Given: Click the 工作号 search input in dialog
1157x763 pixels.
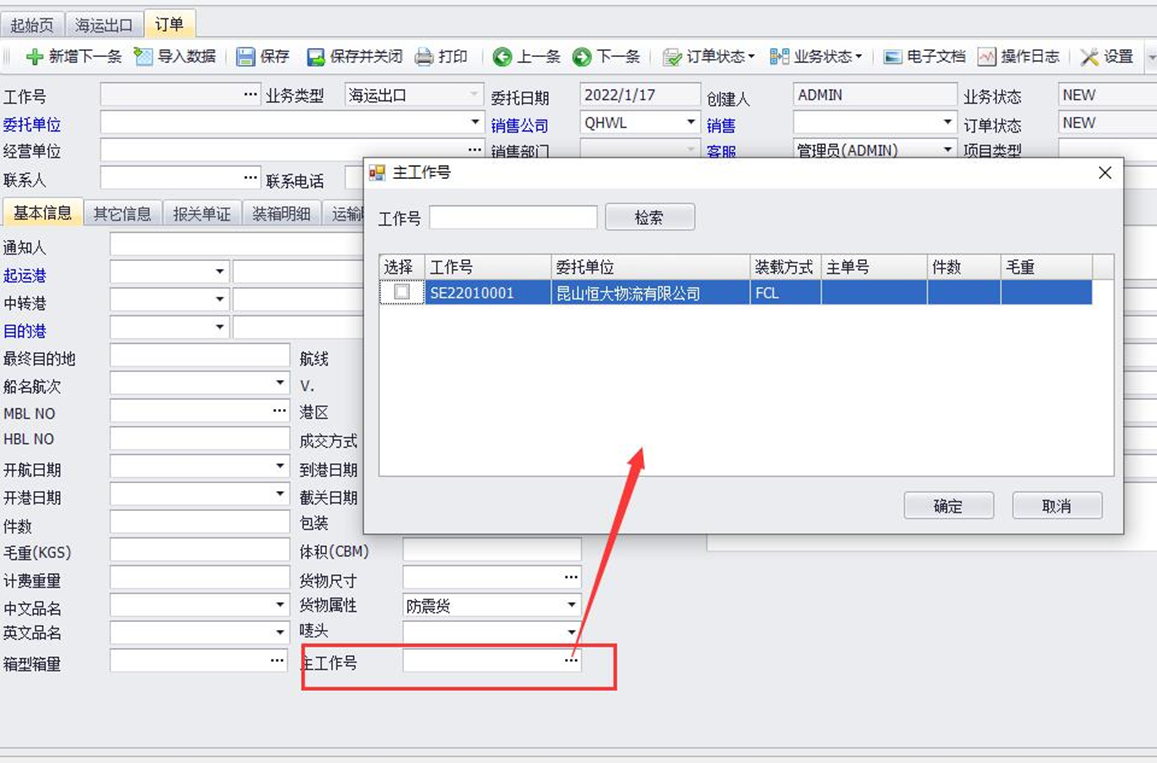Looking at the screenshot, I should 514,218.
